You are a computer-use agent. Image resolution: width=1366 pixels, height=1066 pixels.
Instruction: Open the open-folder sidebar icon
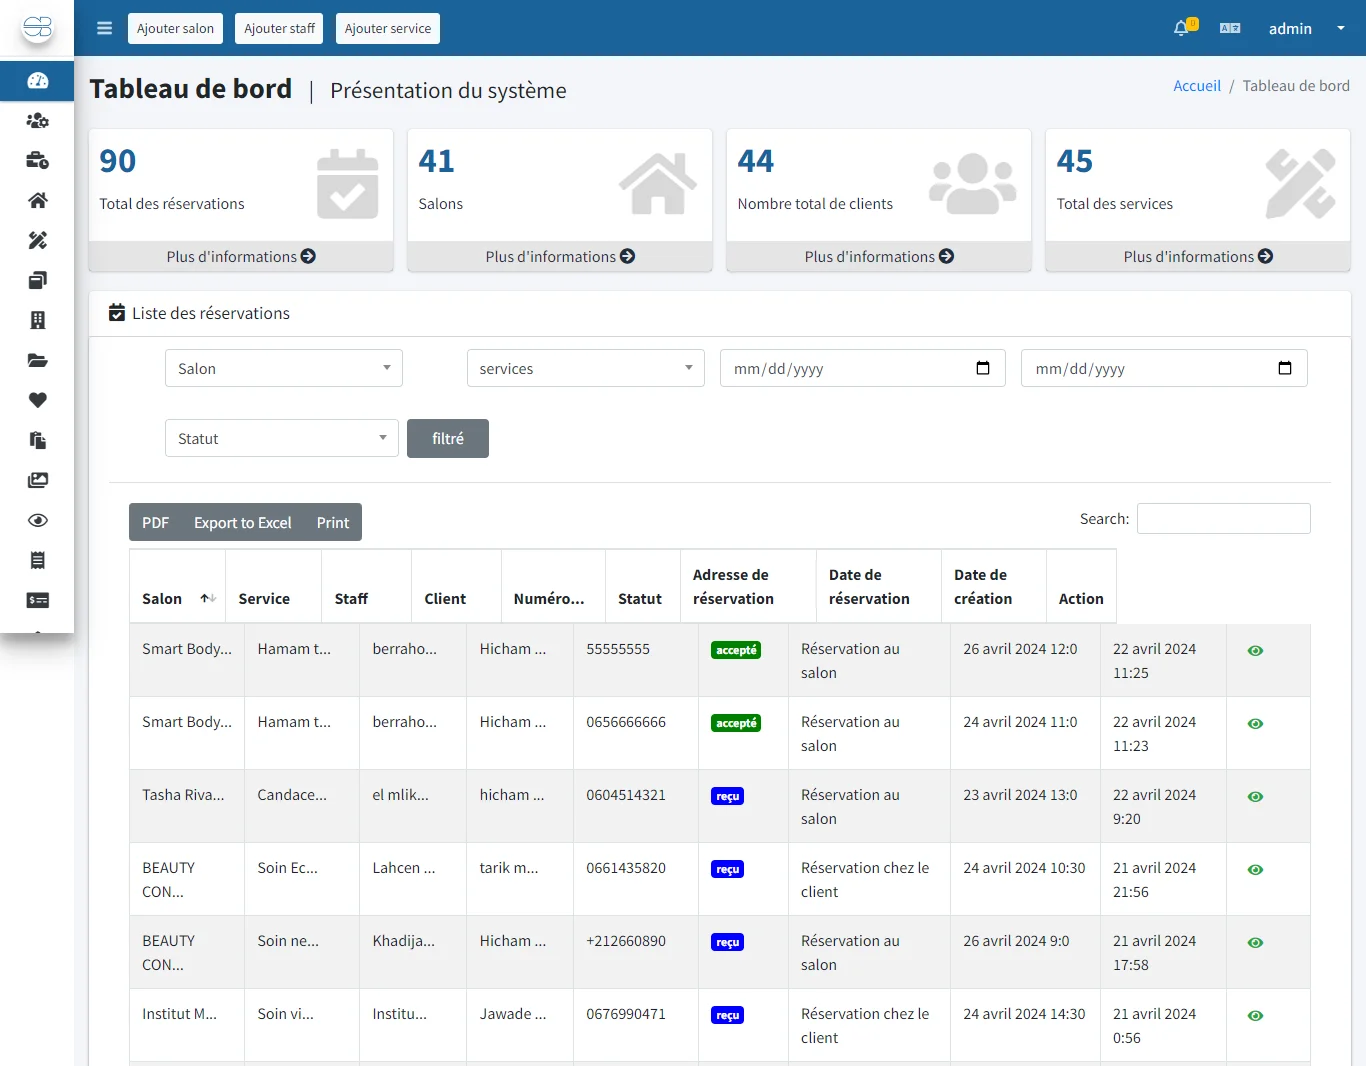[x=37, y=361]
